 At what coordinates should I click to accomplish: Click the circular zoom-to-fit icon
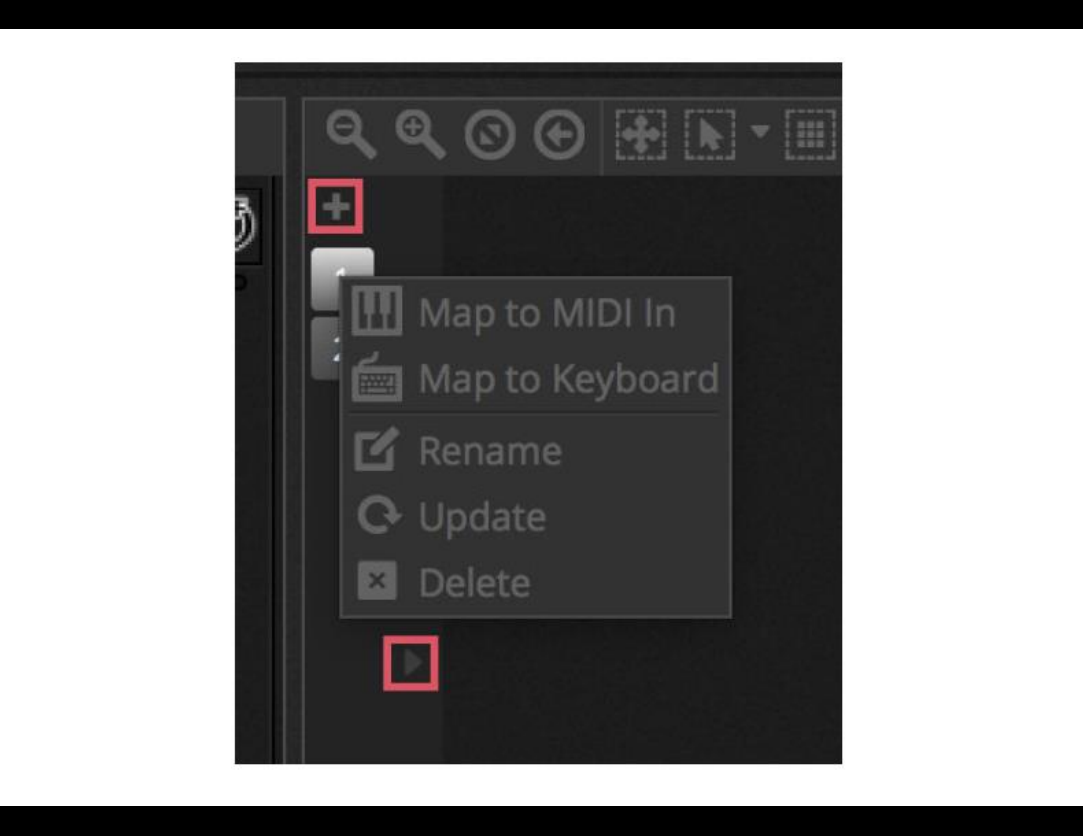[x=490, y=135]
